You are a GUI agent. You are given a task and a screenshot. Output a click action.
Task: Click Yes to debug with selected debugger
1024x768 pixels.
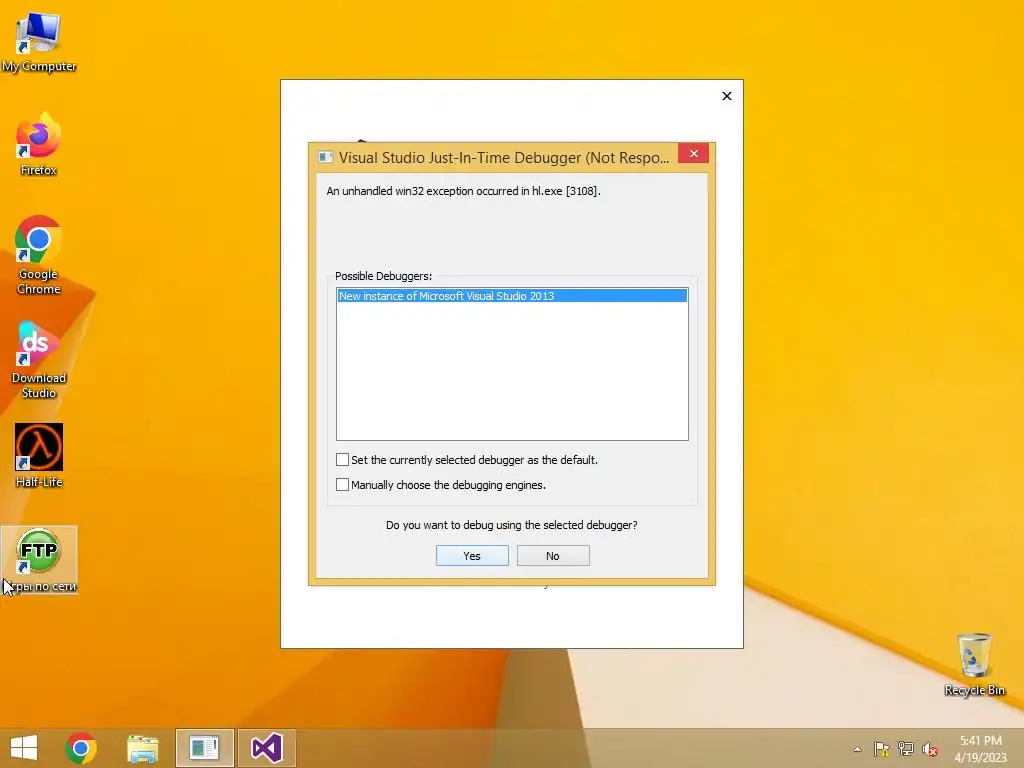(472, 556)
